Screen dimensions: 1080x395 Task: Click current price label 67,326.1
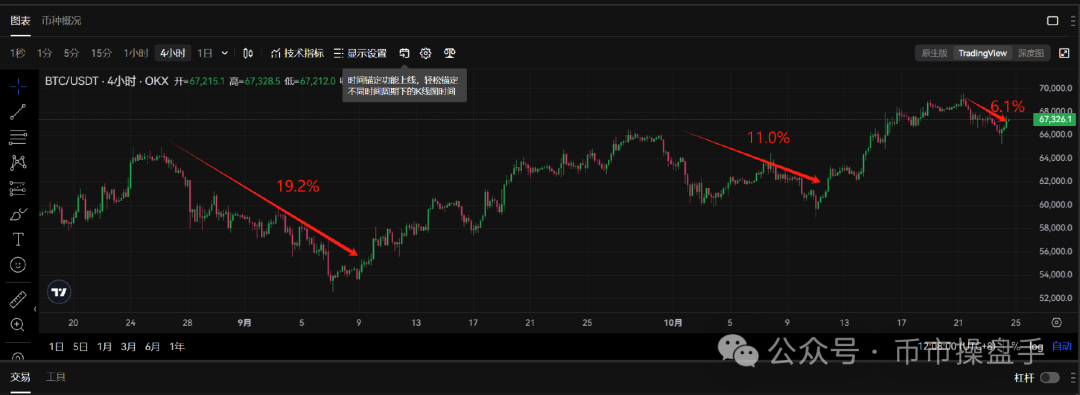pos(1054,119)
